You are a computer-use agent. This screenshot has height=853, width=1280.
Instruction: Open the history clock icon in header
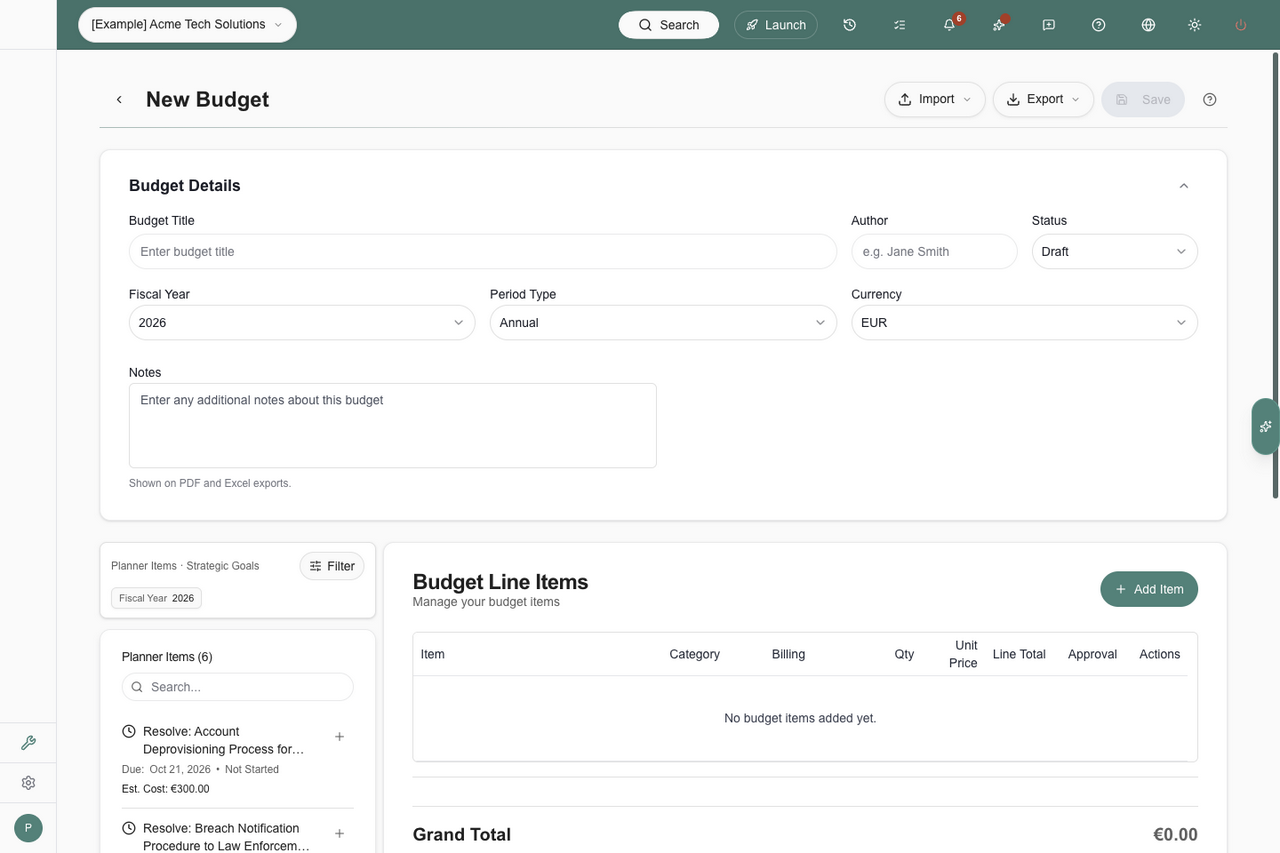[x=849, y=25]
